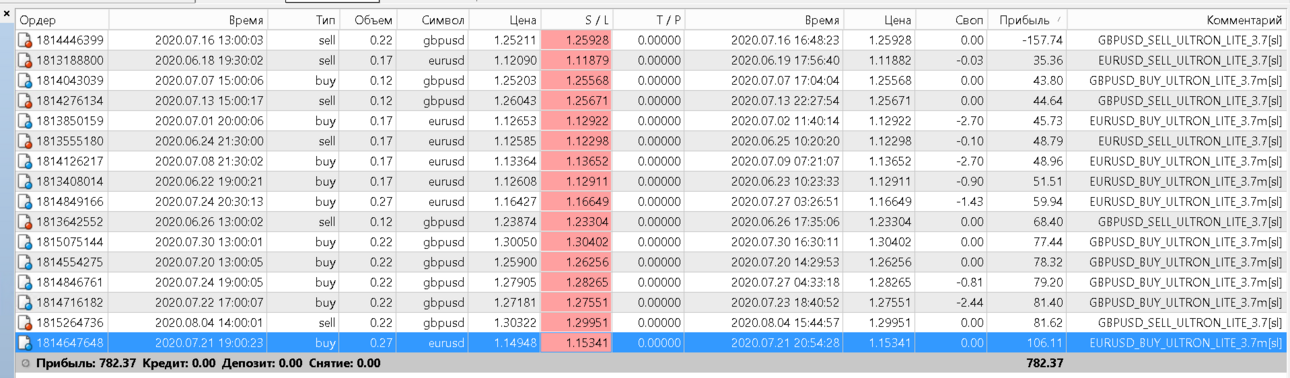
Task: Click the summary row icon before Прибыль: 782.37
Action: coord(26,363)
